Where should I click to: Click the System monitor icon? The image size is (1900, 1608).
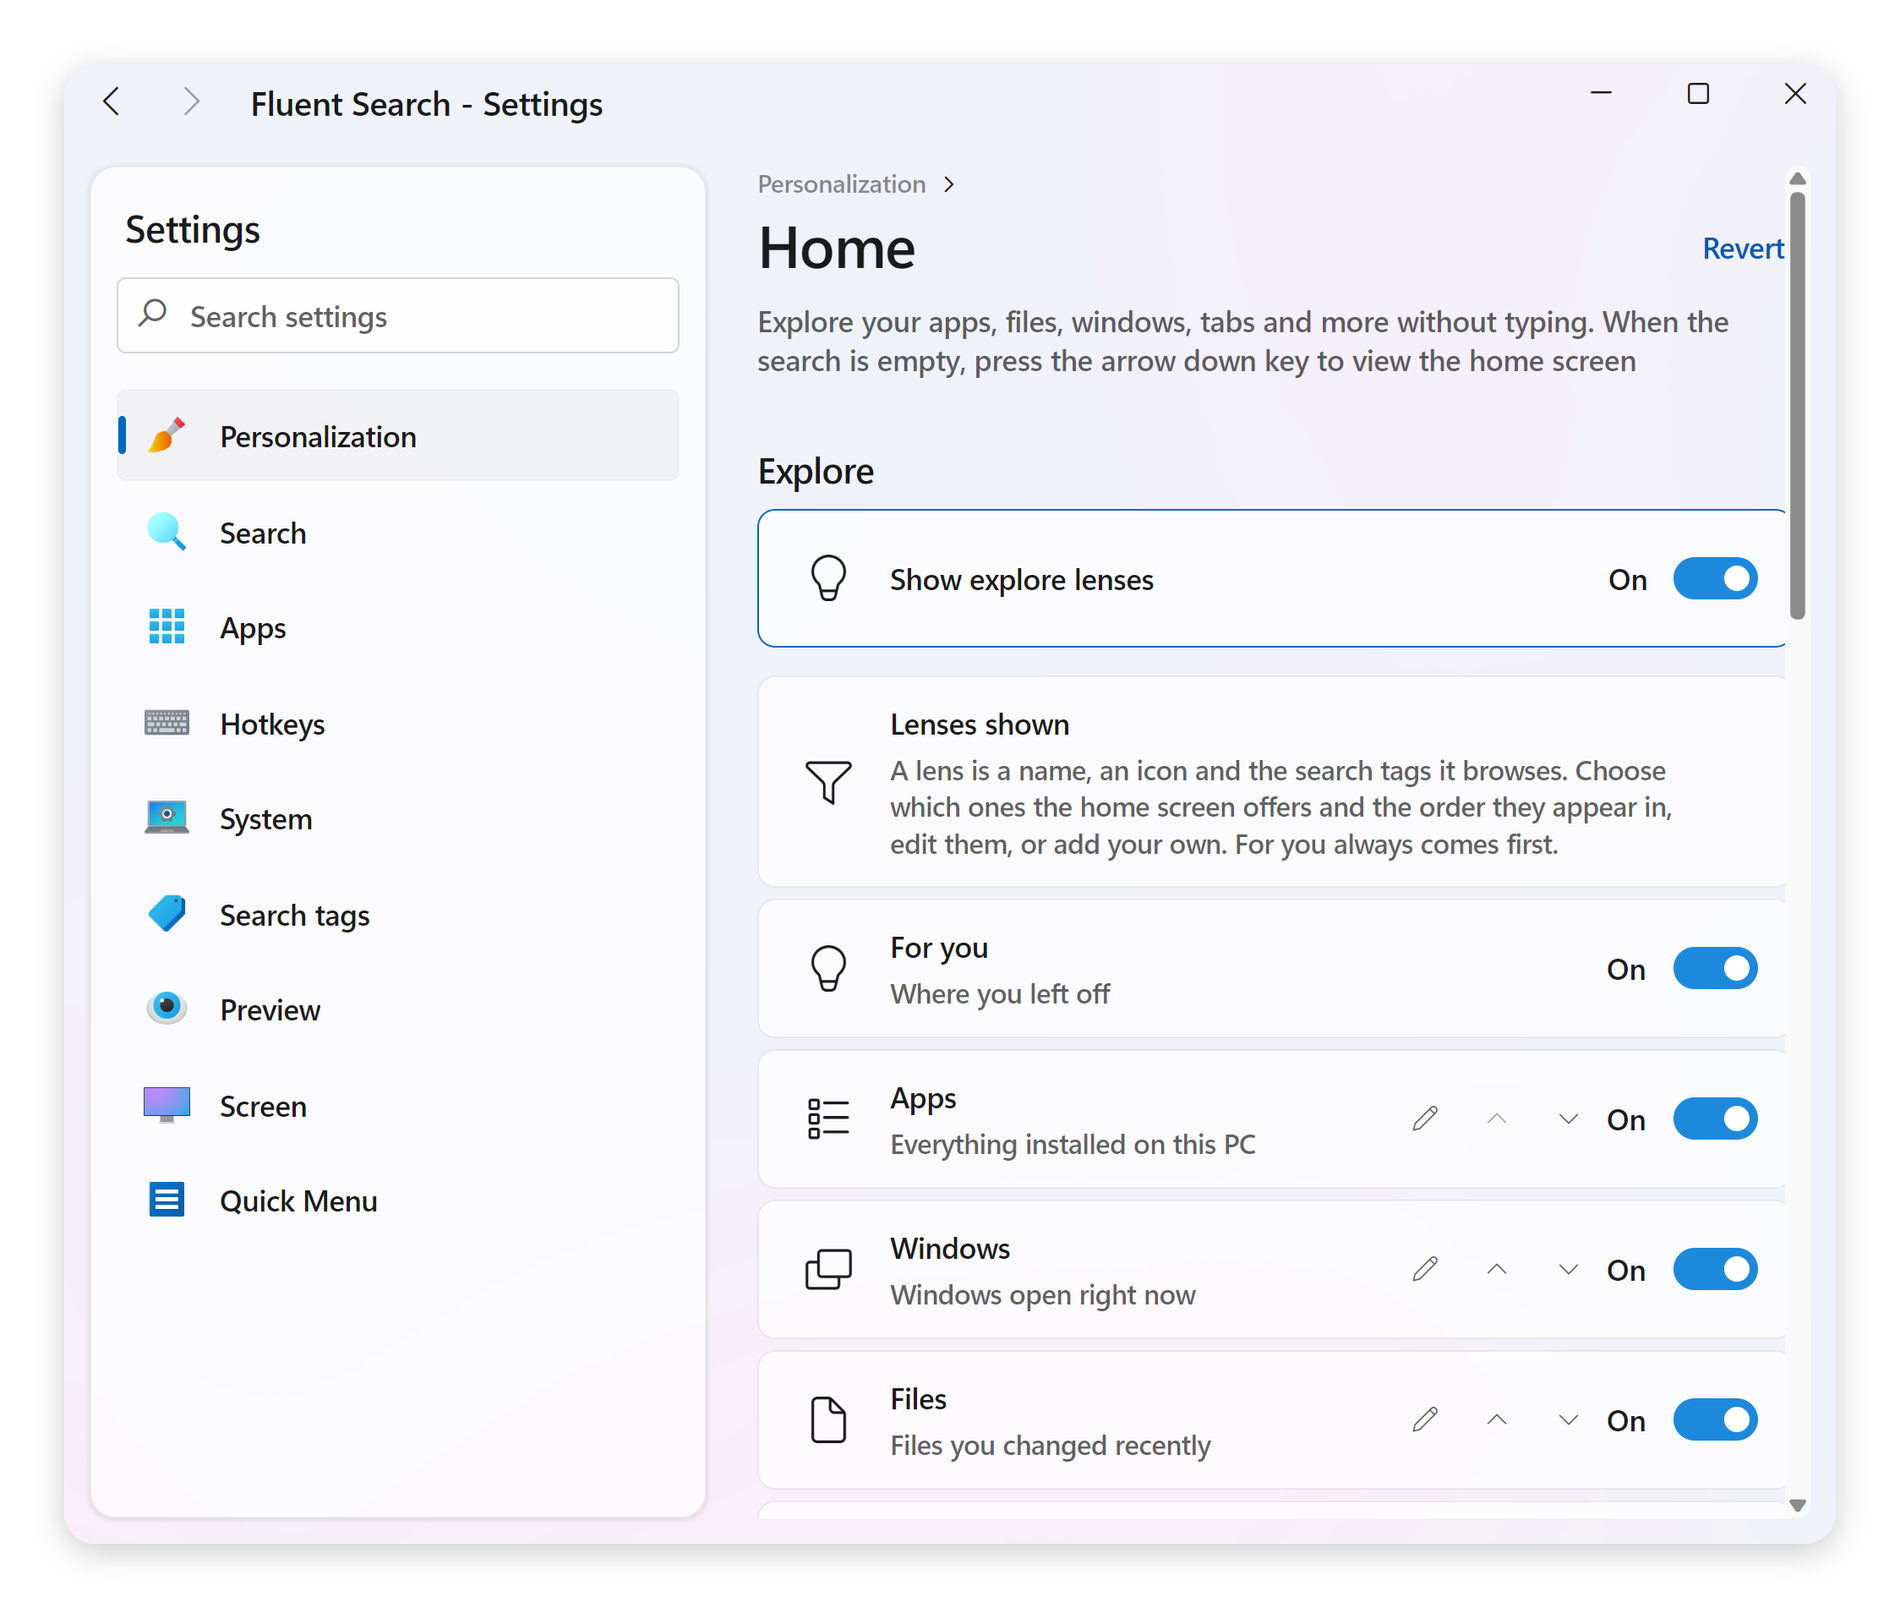pyautogui.click(x=166, y=818)
